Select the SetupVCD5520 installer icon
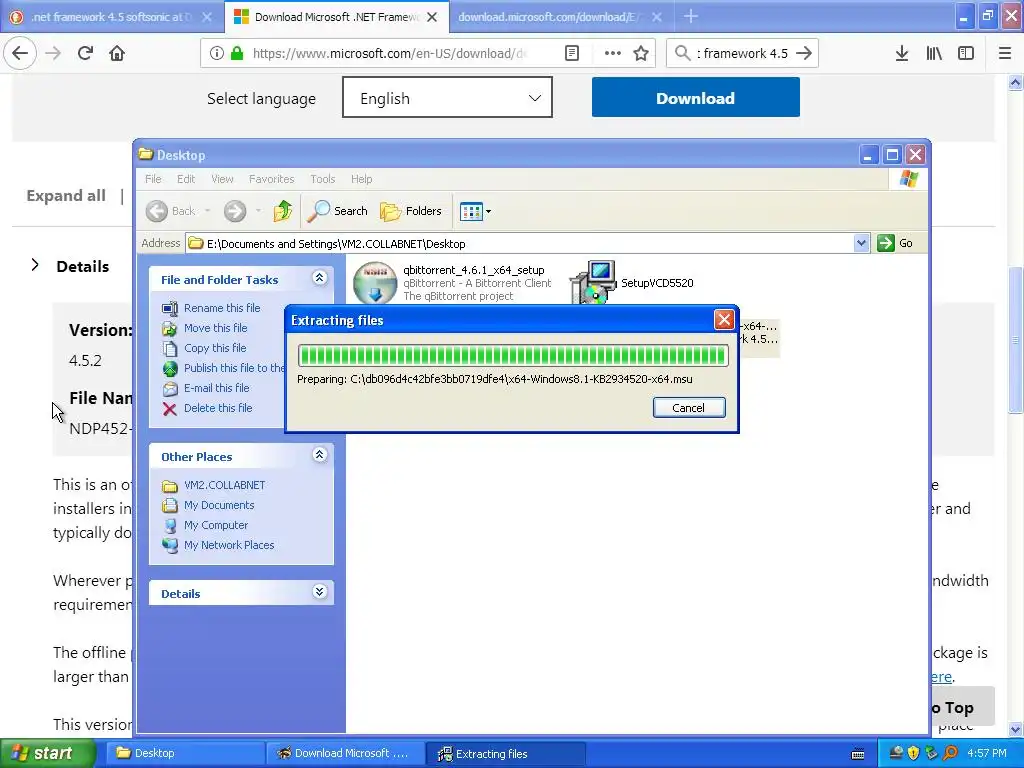The width and height of the screenshot is (1024, 768). tap(593, 282)
